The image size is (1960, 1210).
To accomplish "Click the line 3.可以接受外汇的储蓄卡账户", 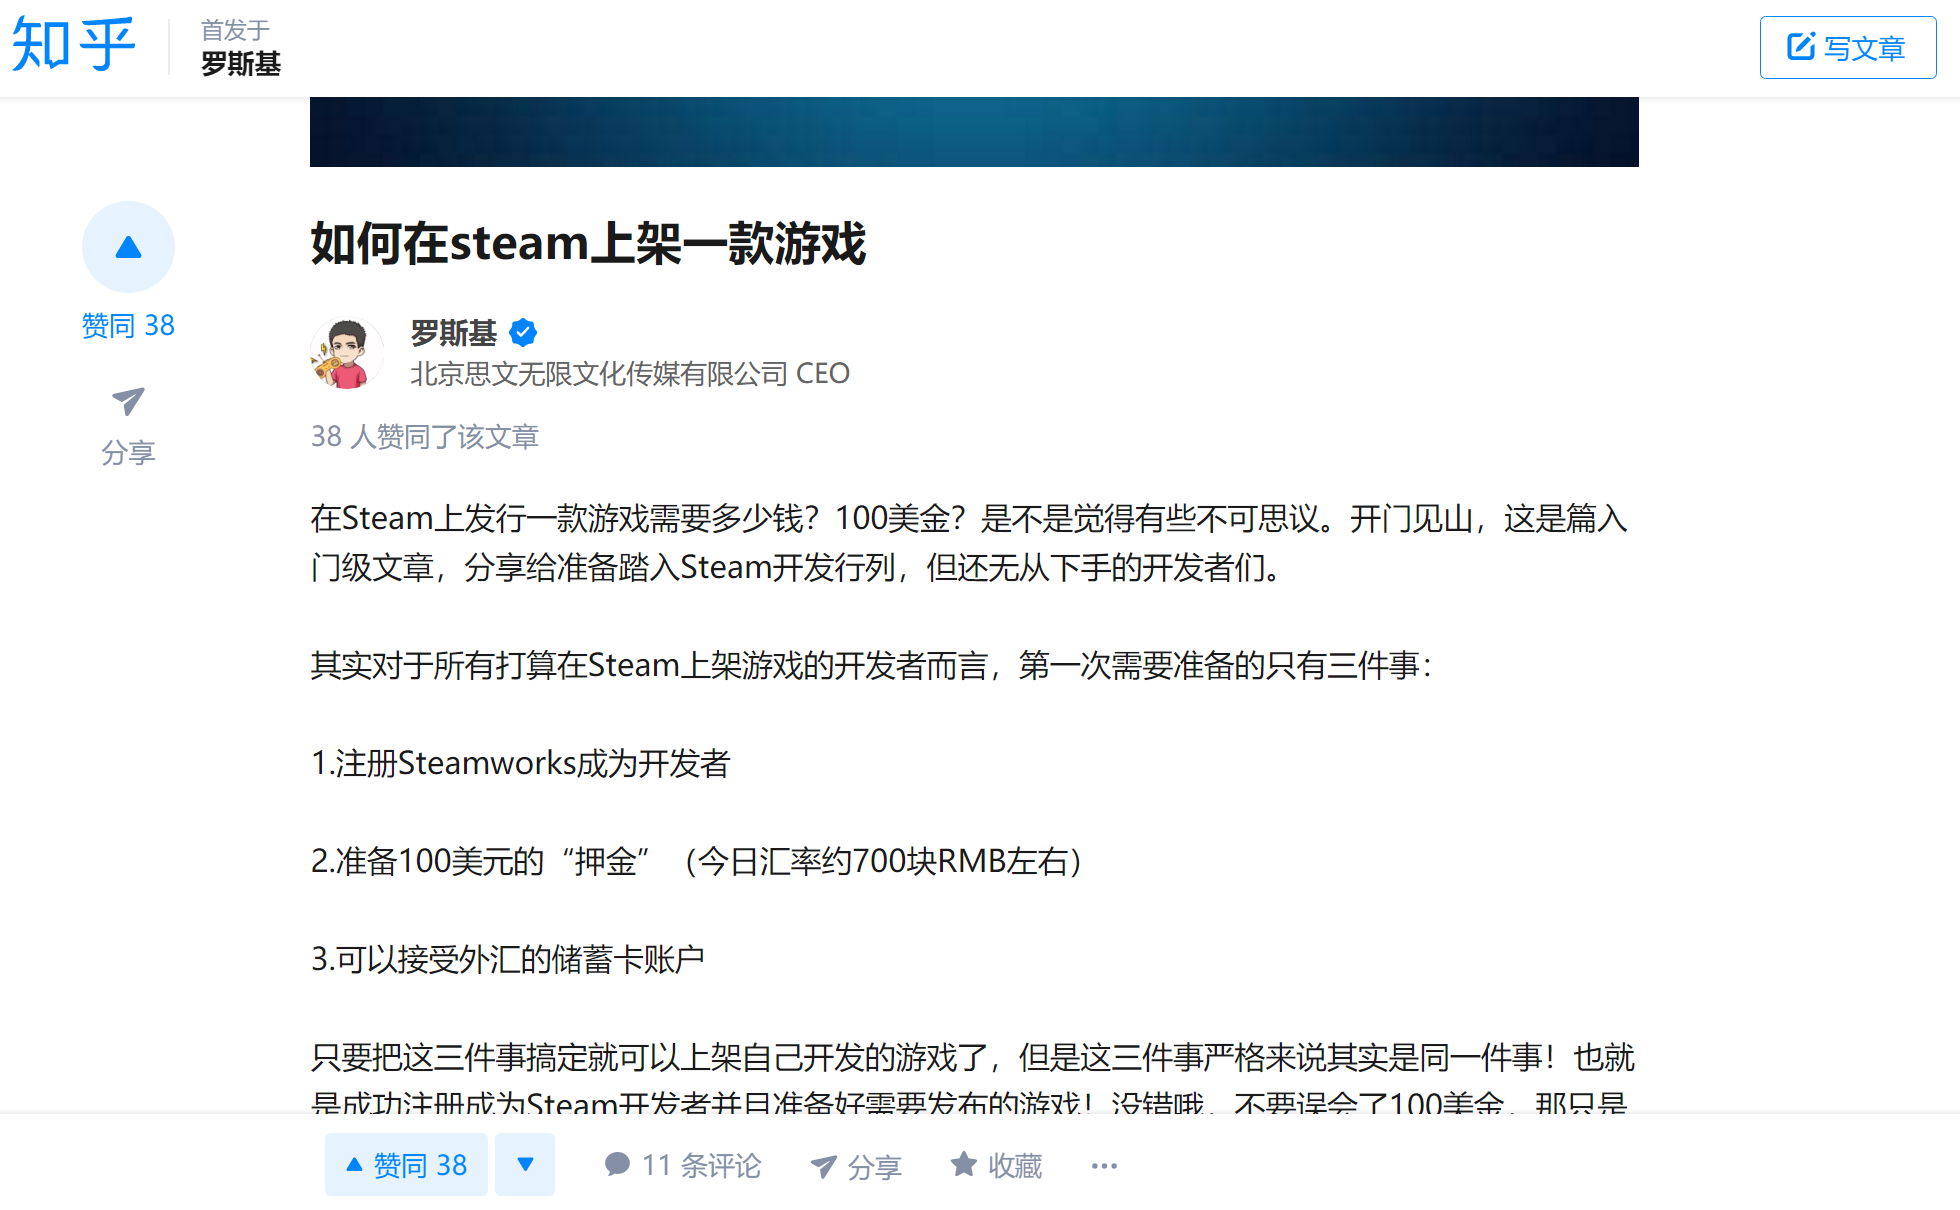I will pyautogui.click(x=508, y=959).
